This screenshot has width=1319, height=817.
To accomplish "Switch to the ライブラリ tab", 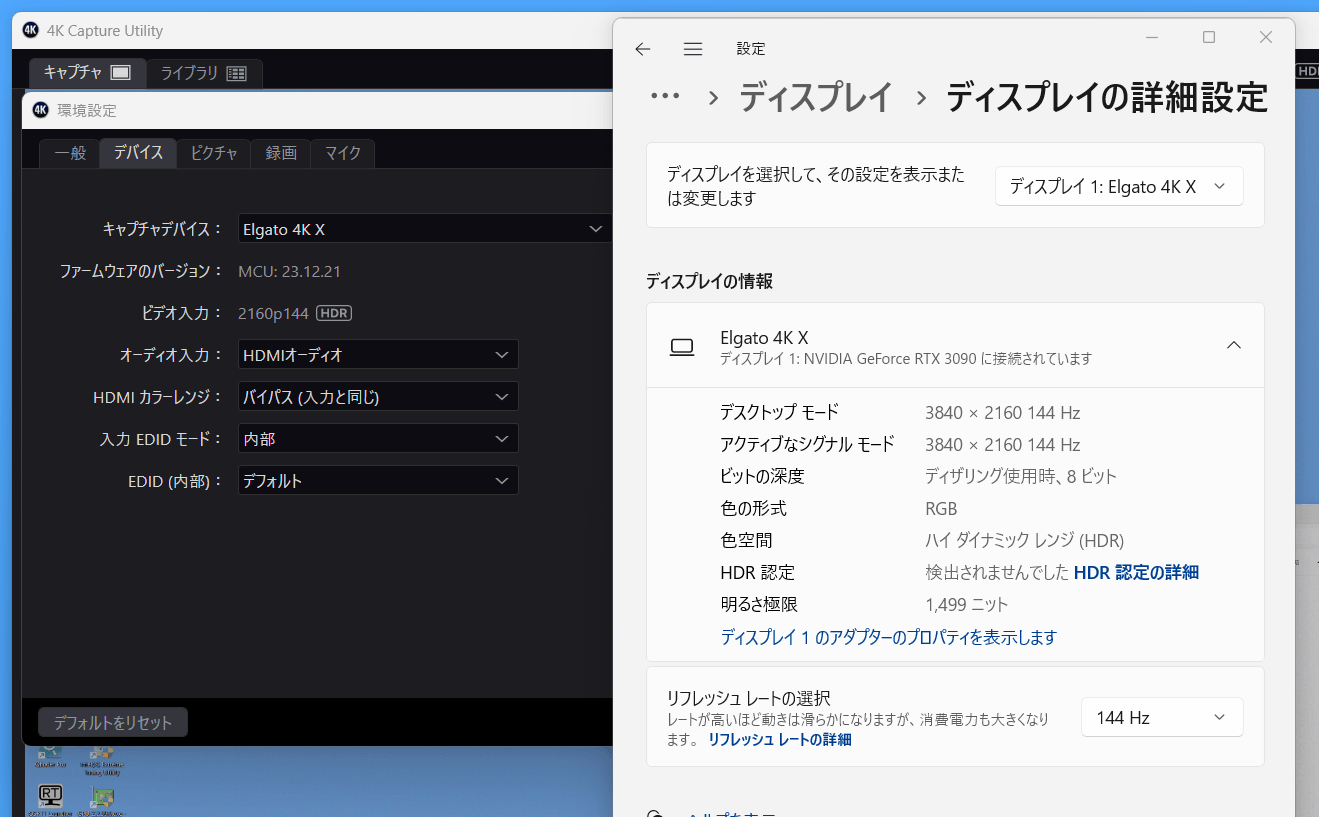I will point(204,73).
